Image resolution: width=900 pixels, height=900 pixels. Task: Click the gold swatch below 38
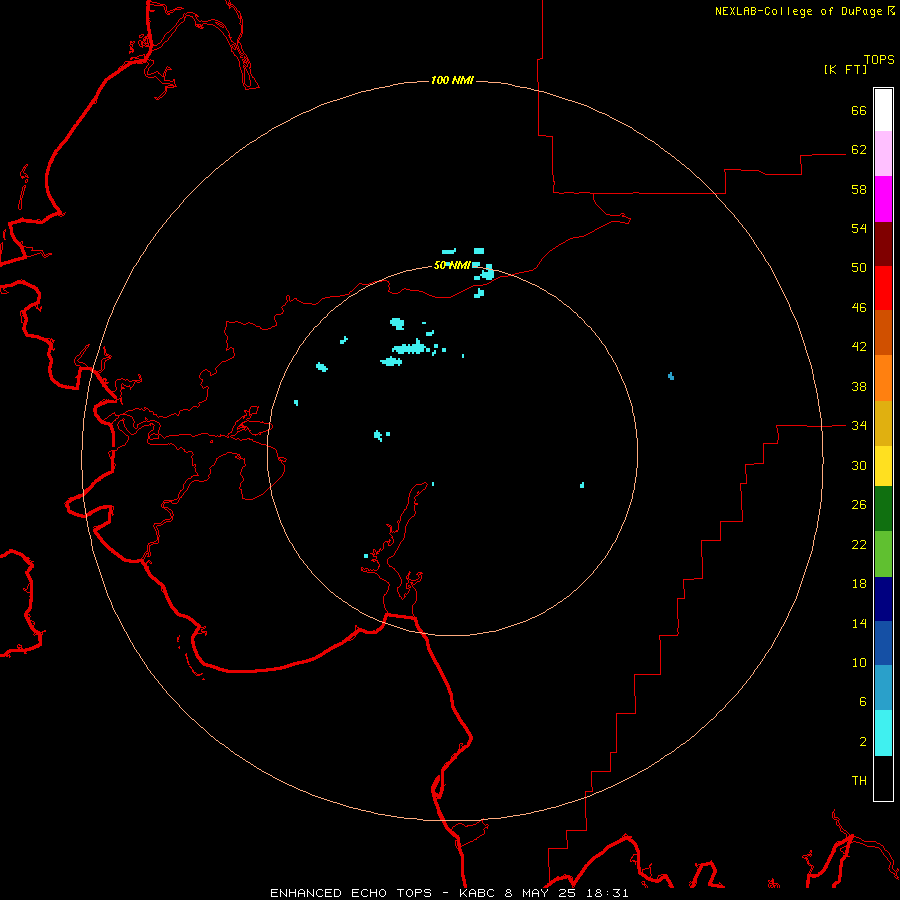(x=883, y=423)
